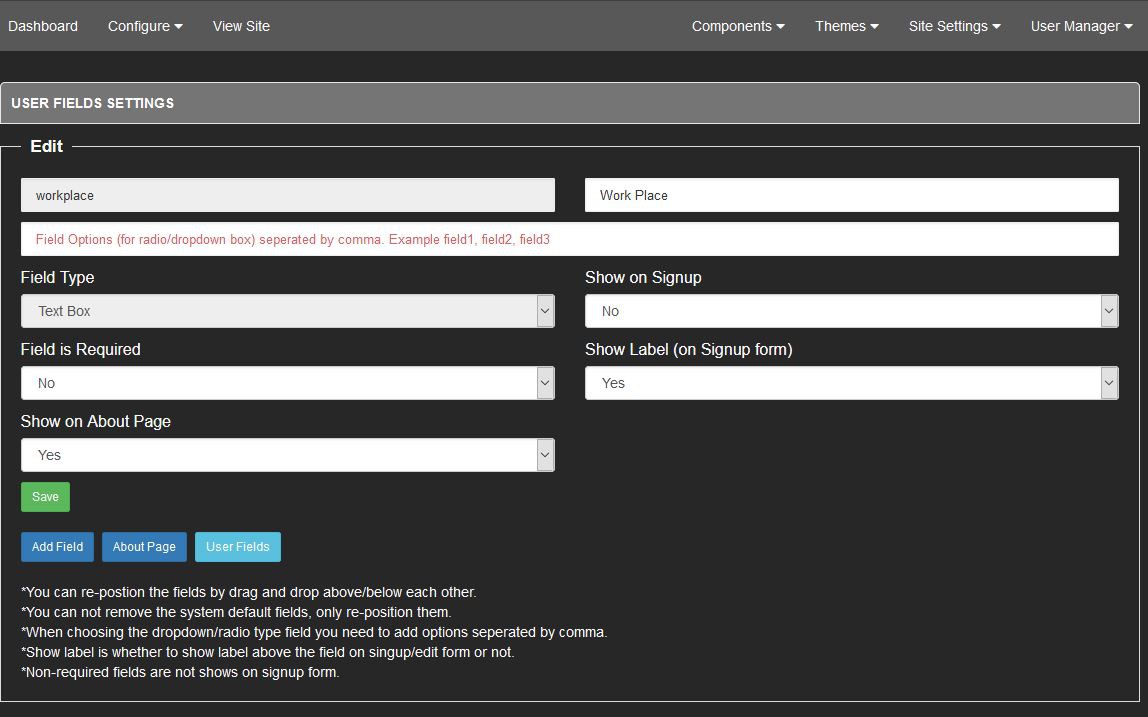Open the Show on About Page dropdown

click(x=288, y=455)
